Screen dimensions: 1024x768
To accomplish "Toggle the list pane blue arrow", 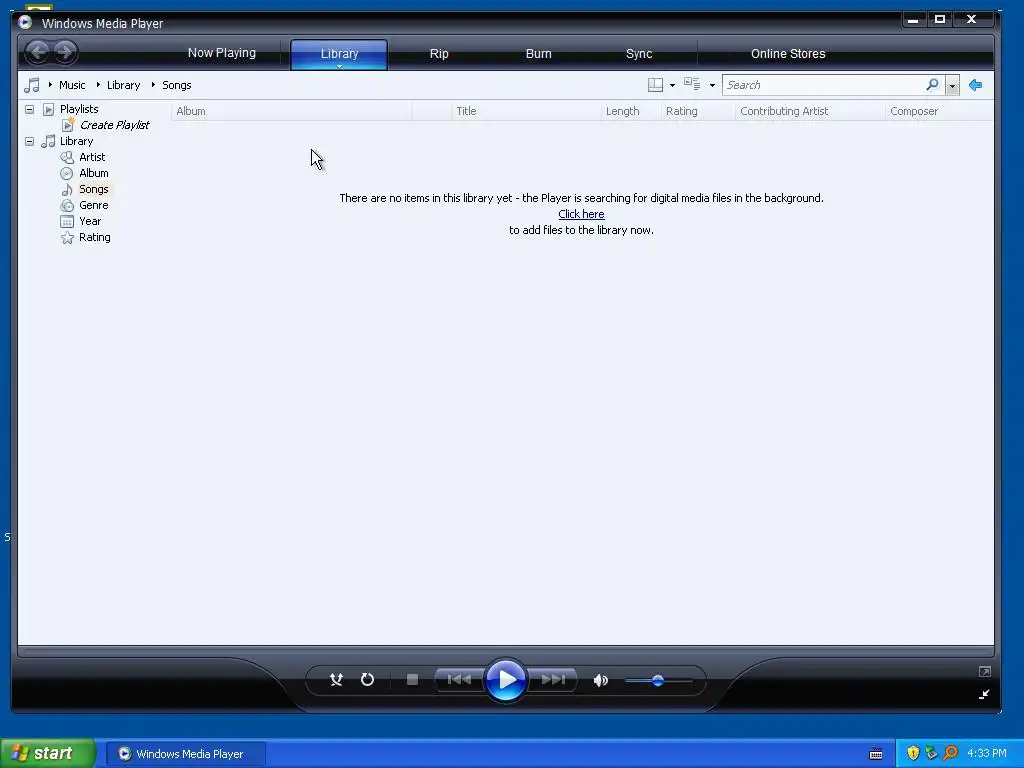I will 976,85.
